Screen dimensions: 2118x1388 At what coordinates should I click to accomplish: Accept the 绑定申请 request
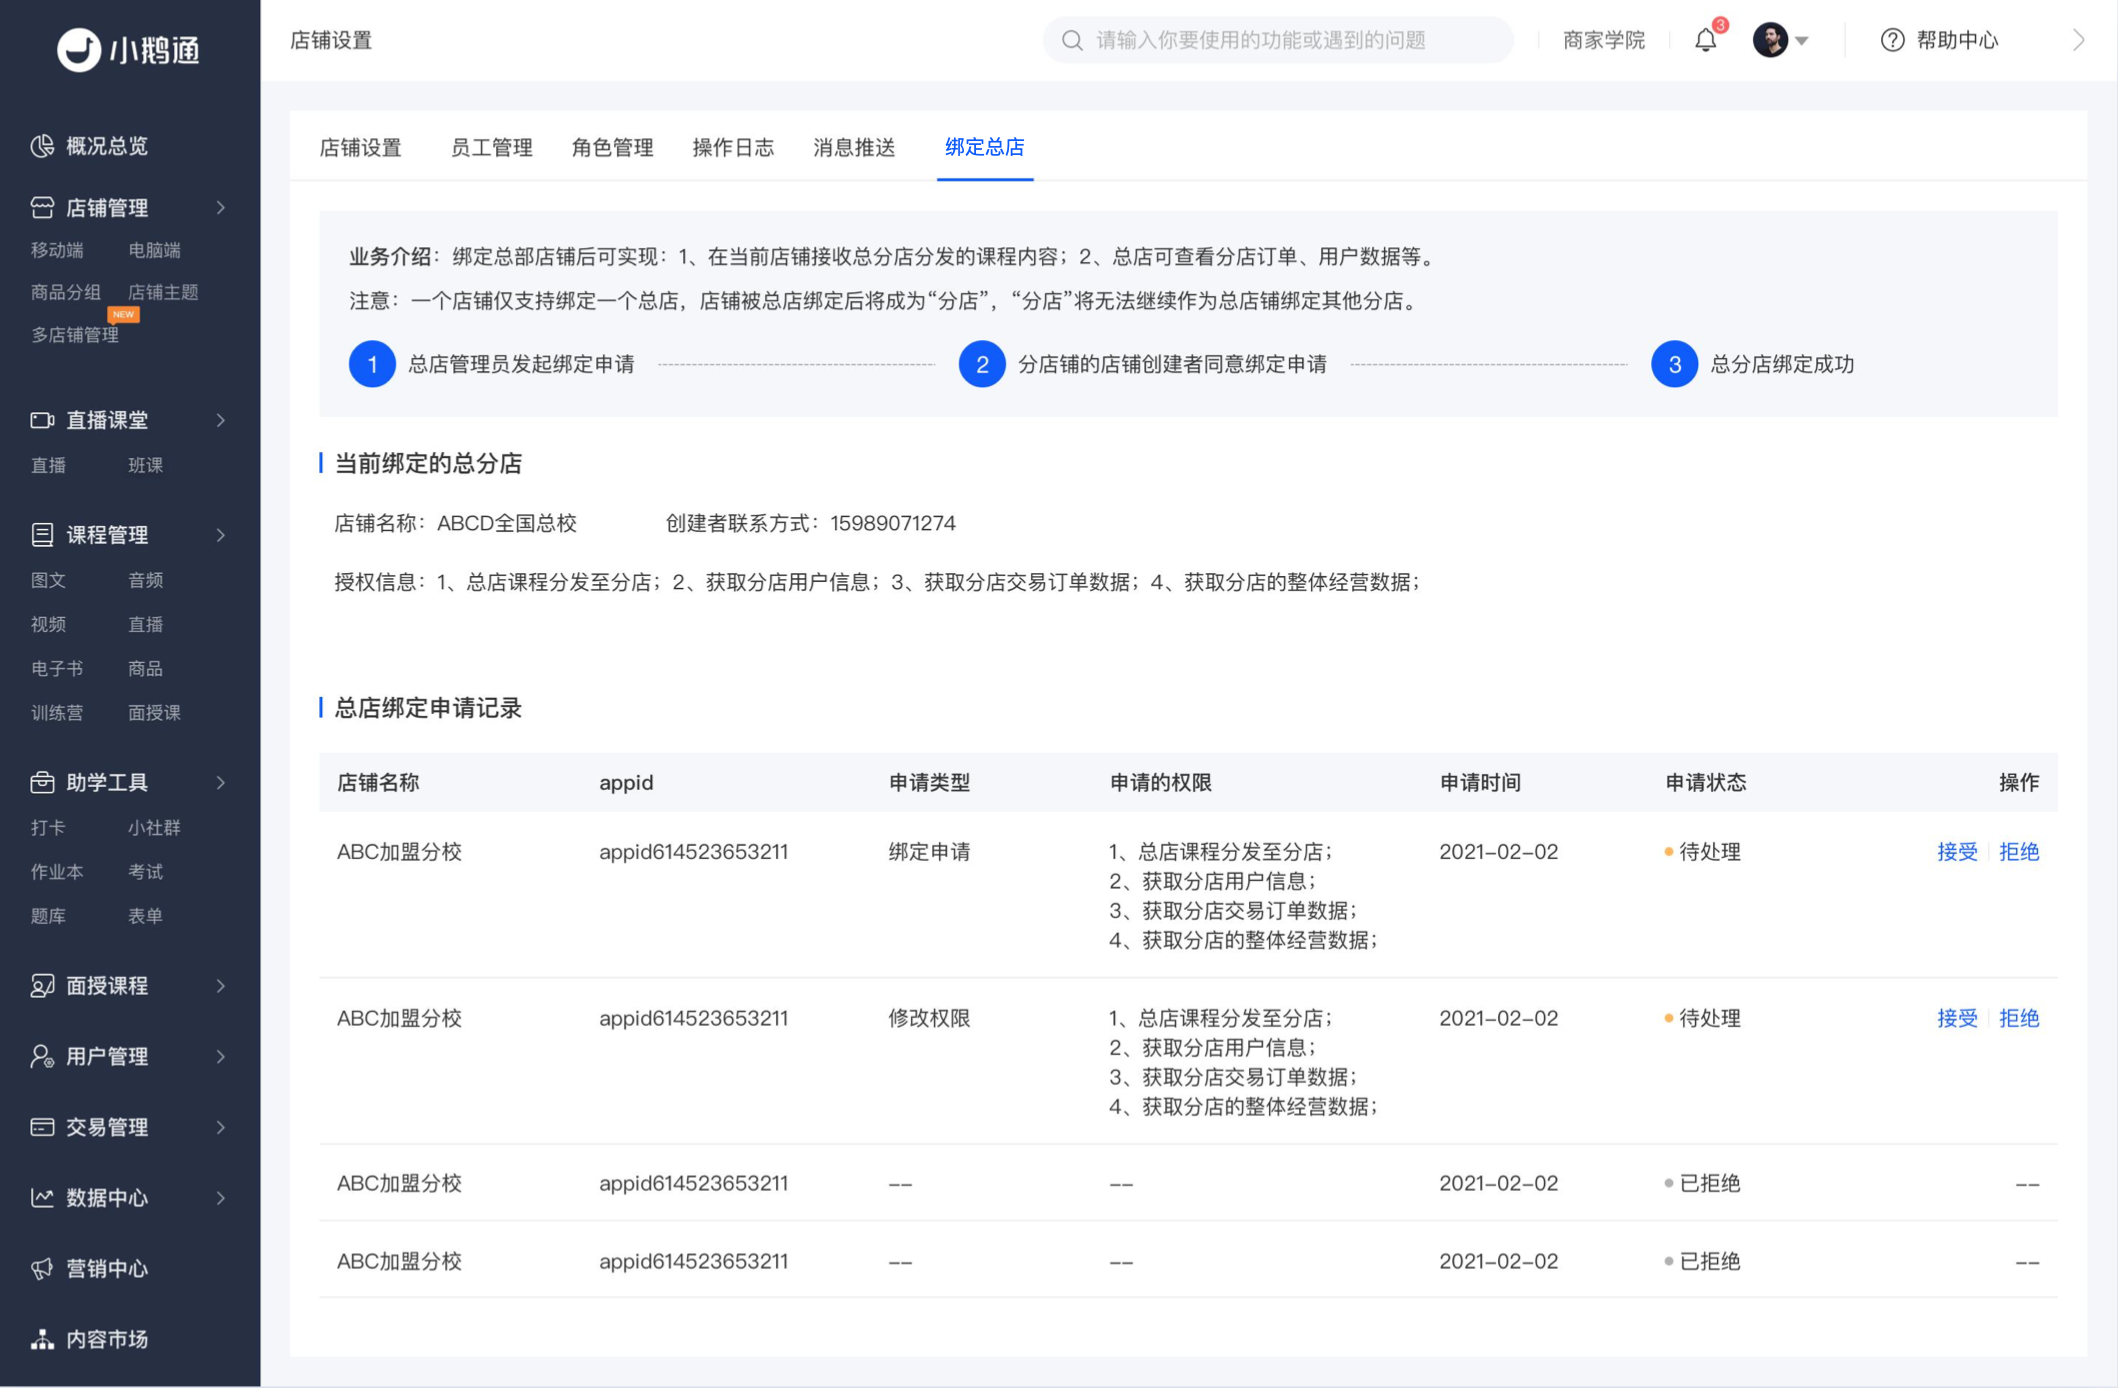[x=1957, y=852]
